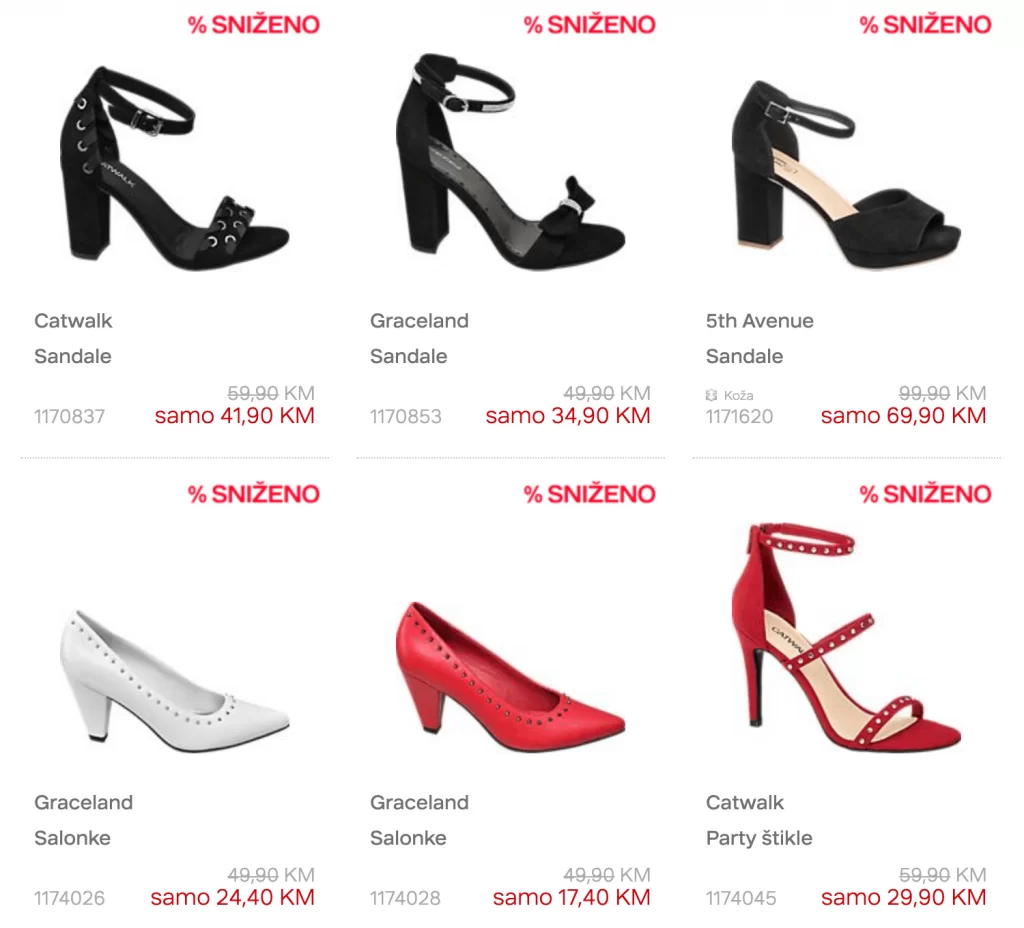The height and width of the screenshot is (928, 1024).
Task: Open the 5th Avenue brand link
Action: click(760, 321)
